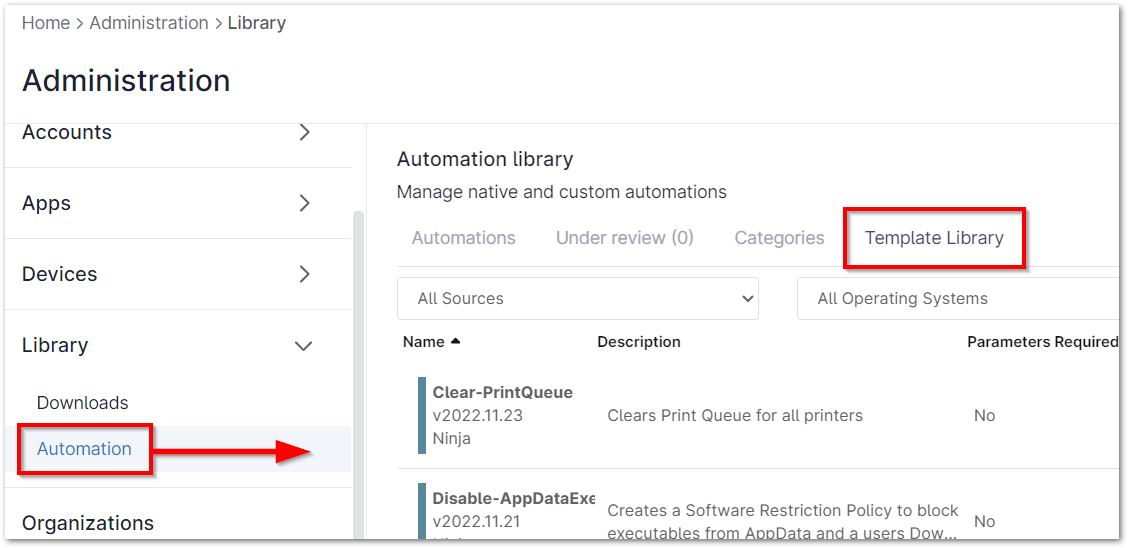The height and width of the screenshot is (548, 1128).
Task: Go to the Template Library tab
Action: tap(934, 238)
